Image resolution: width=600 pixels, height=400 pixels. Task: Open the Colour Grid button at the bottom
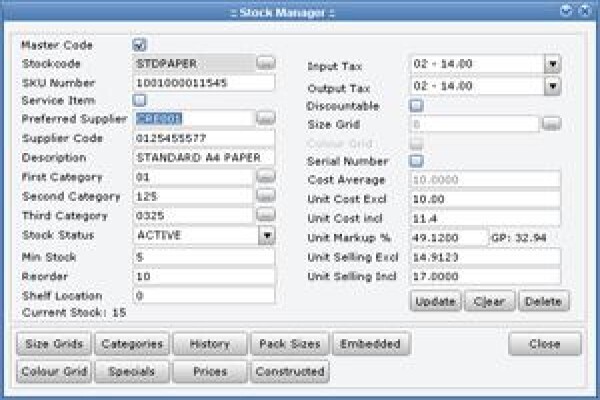54,371
